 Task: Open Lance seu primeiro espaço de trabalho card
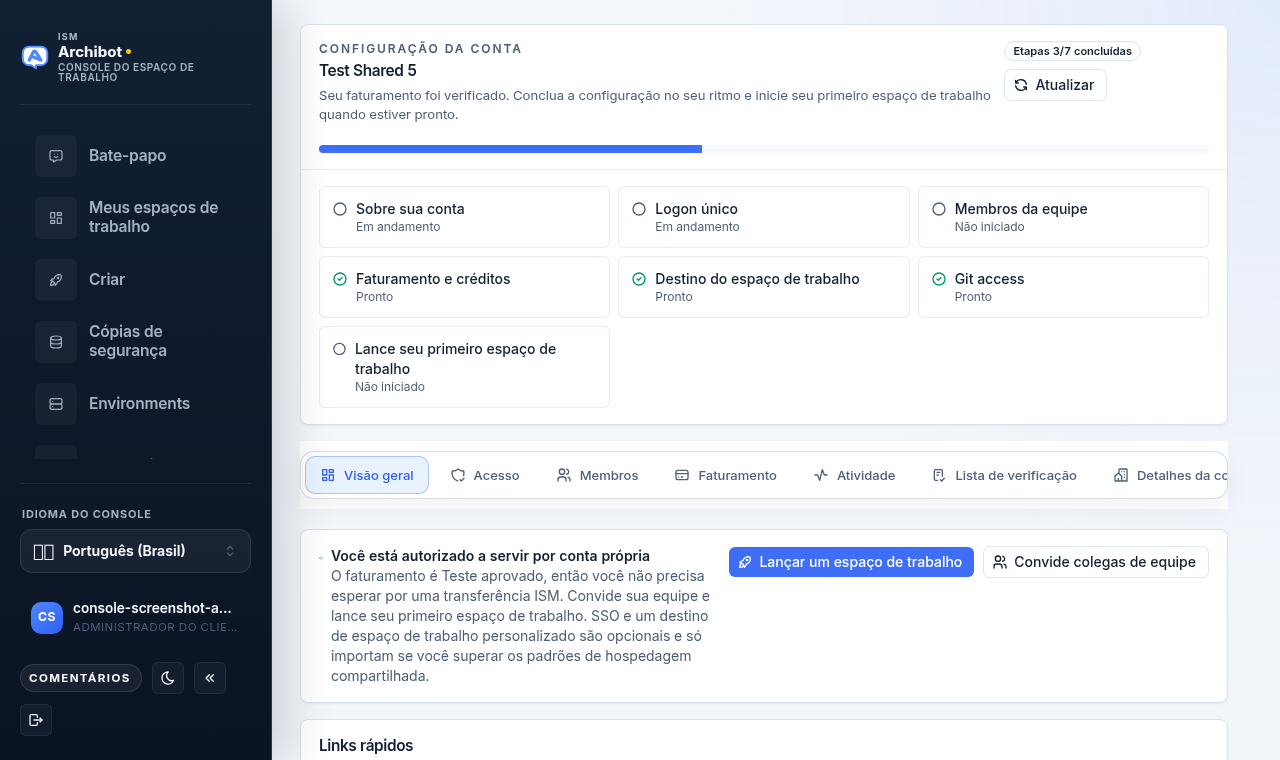point(464,367)
